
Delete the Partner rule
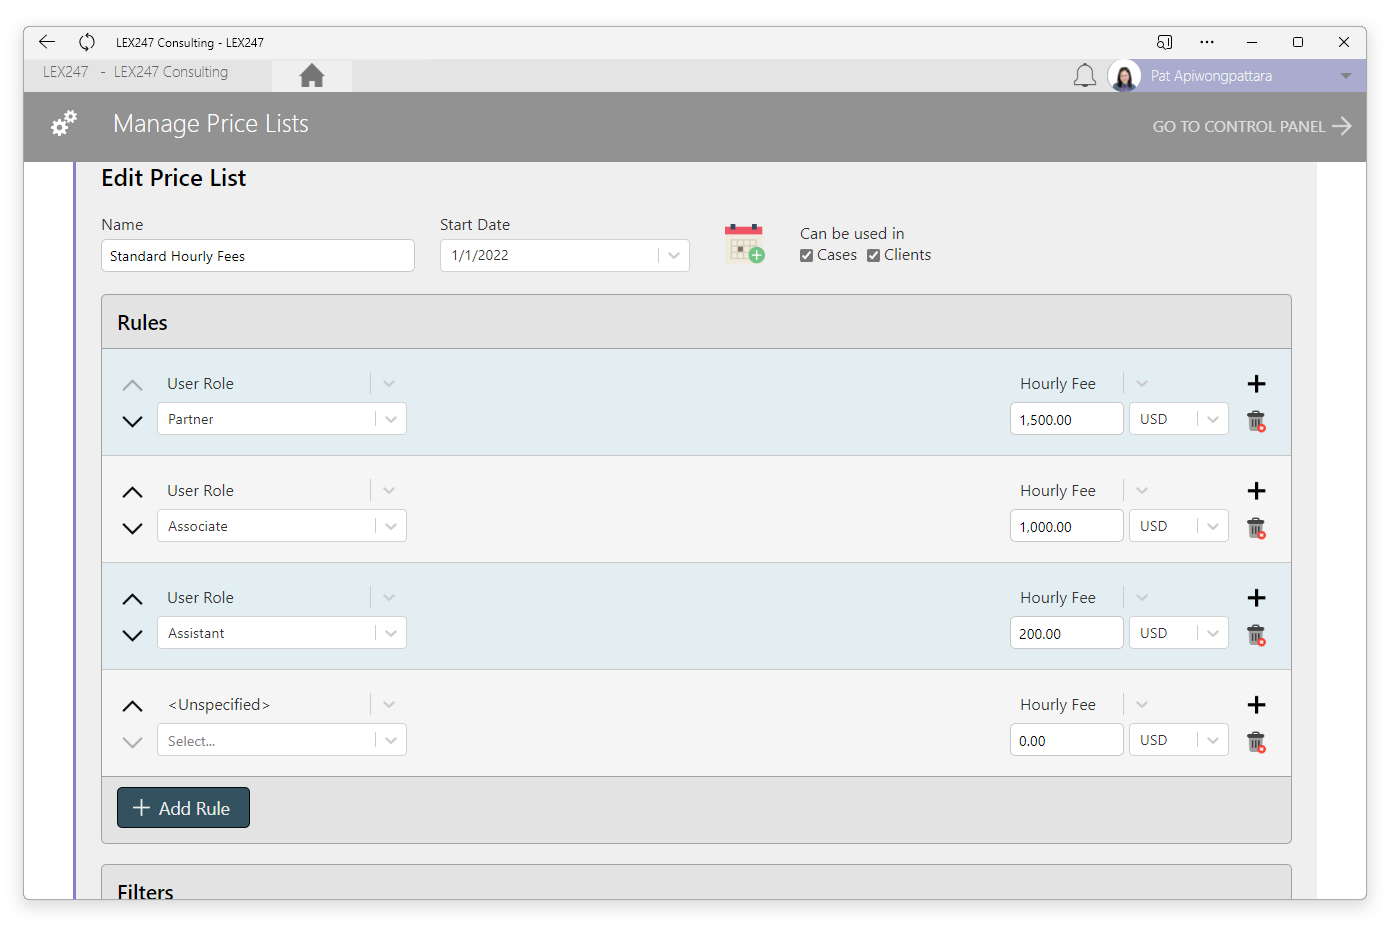pos(1256,421)
